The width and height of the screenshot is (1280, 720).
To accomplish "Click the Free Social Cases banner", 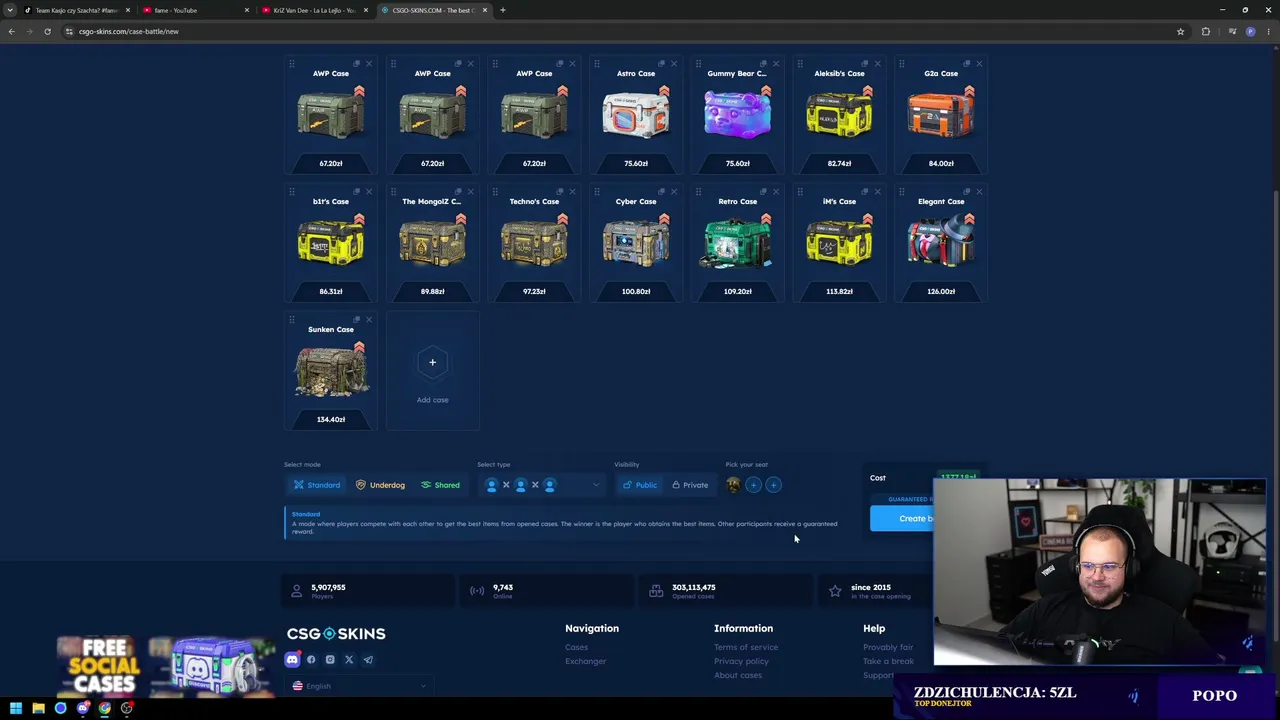I will pos(165,665).
